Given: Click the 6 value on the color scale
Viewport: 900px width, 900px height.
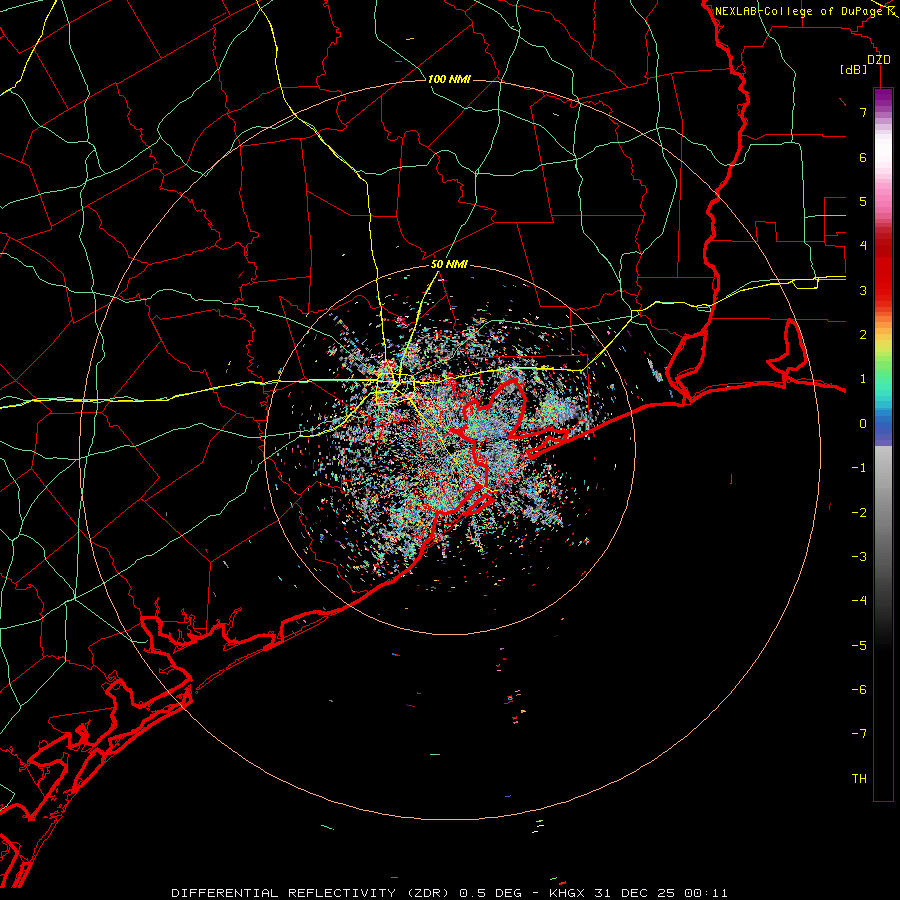Looking at the screenshot, I should [x=863, y=157].
